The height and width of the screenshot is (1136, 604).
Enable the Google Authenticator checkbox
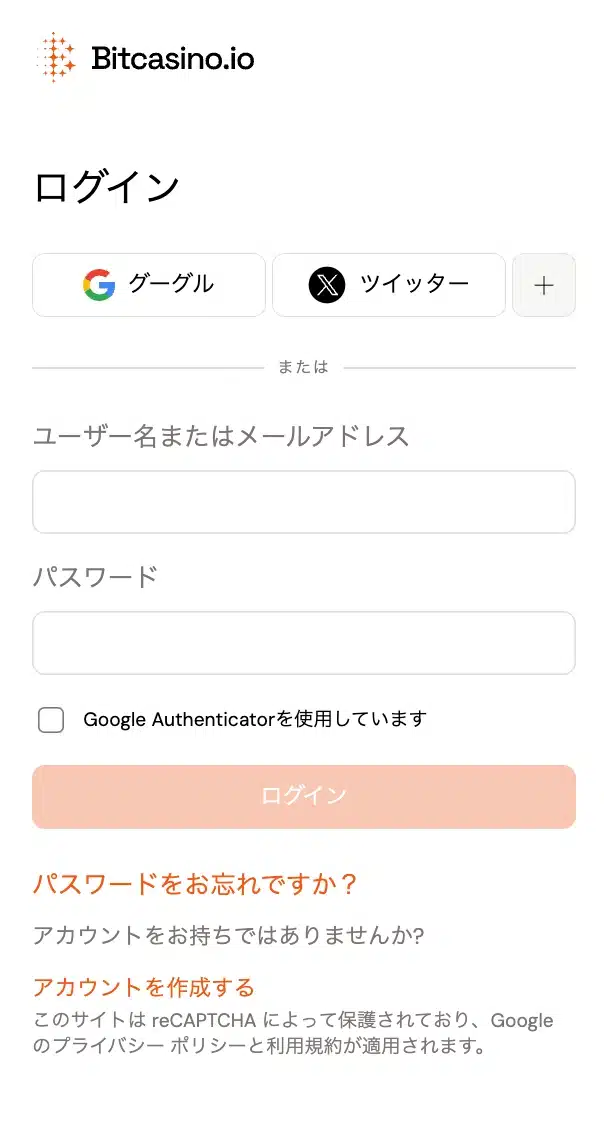(x=51, y=720)
